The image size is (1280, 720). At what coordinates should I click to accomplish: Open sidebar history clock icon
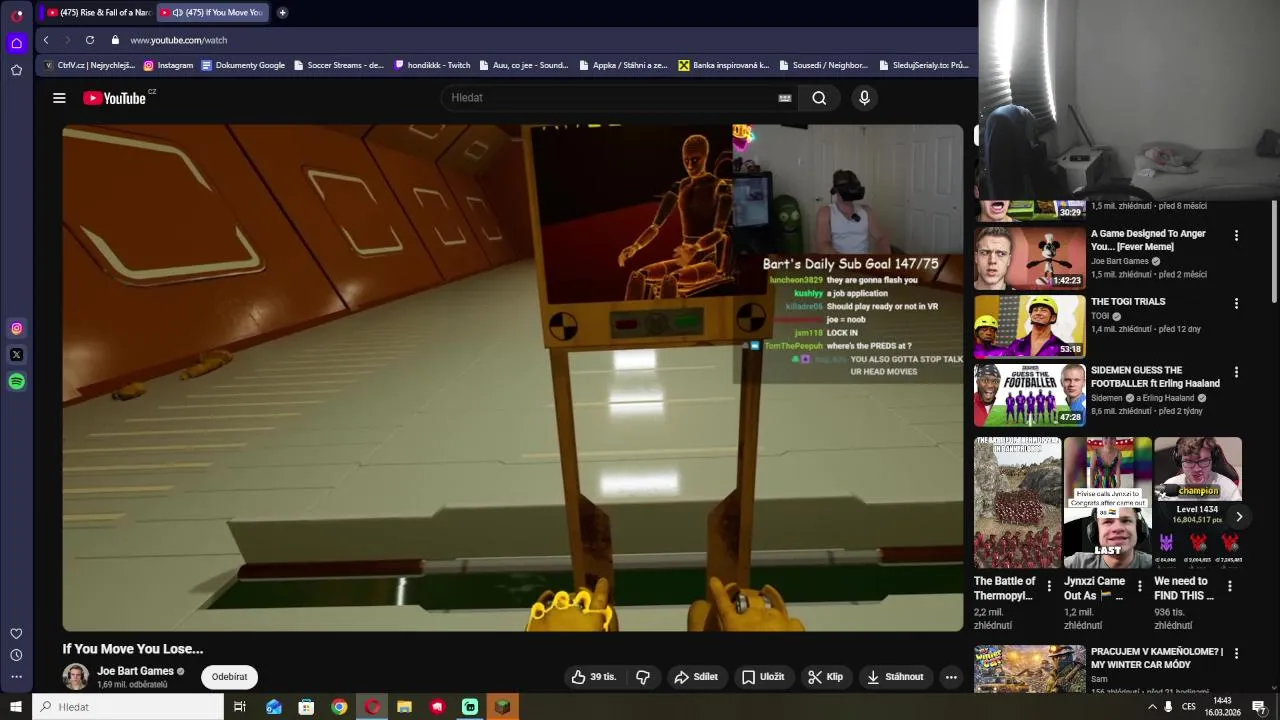[17, 655]
